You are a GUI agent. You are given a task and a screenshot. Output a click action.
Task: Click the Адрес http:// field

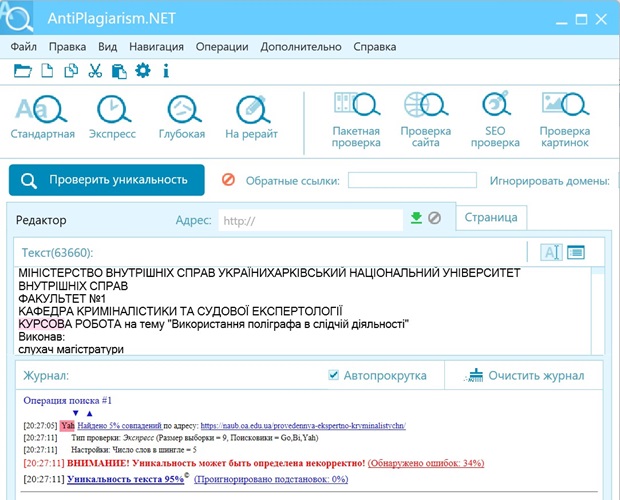pyautogui.click(x=311, y=220)
